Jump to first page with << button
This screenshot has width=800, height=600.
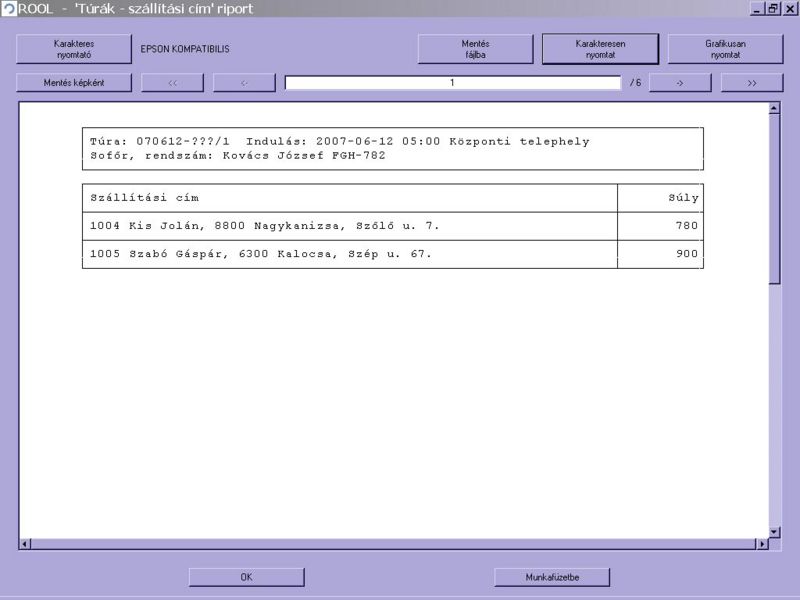(x=172, y=83)
